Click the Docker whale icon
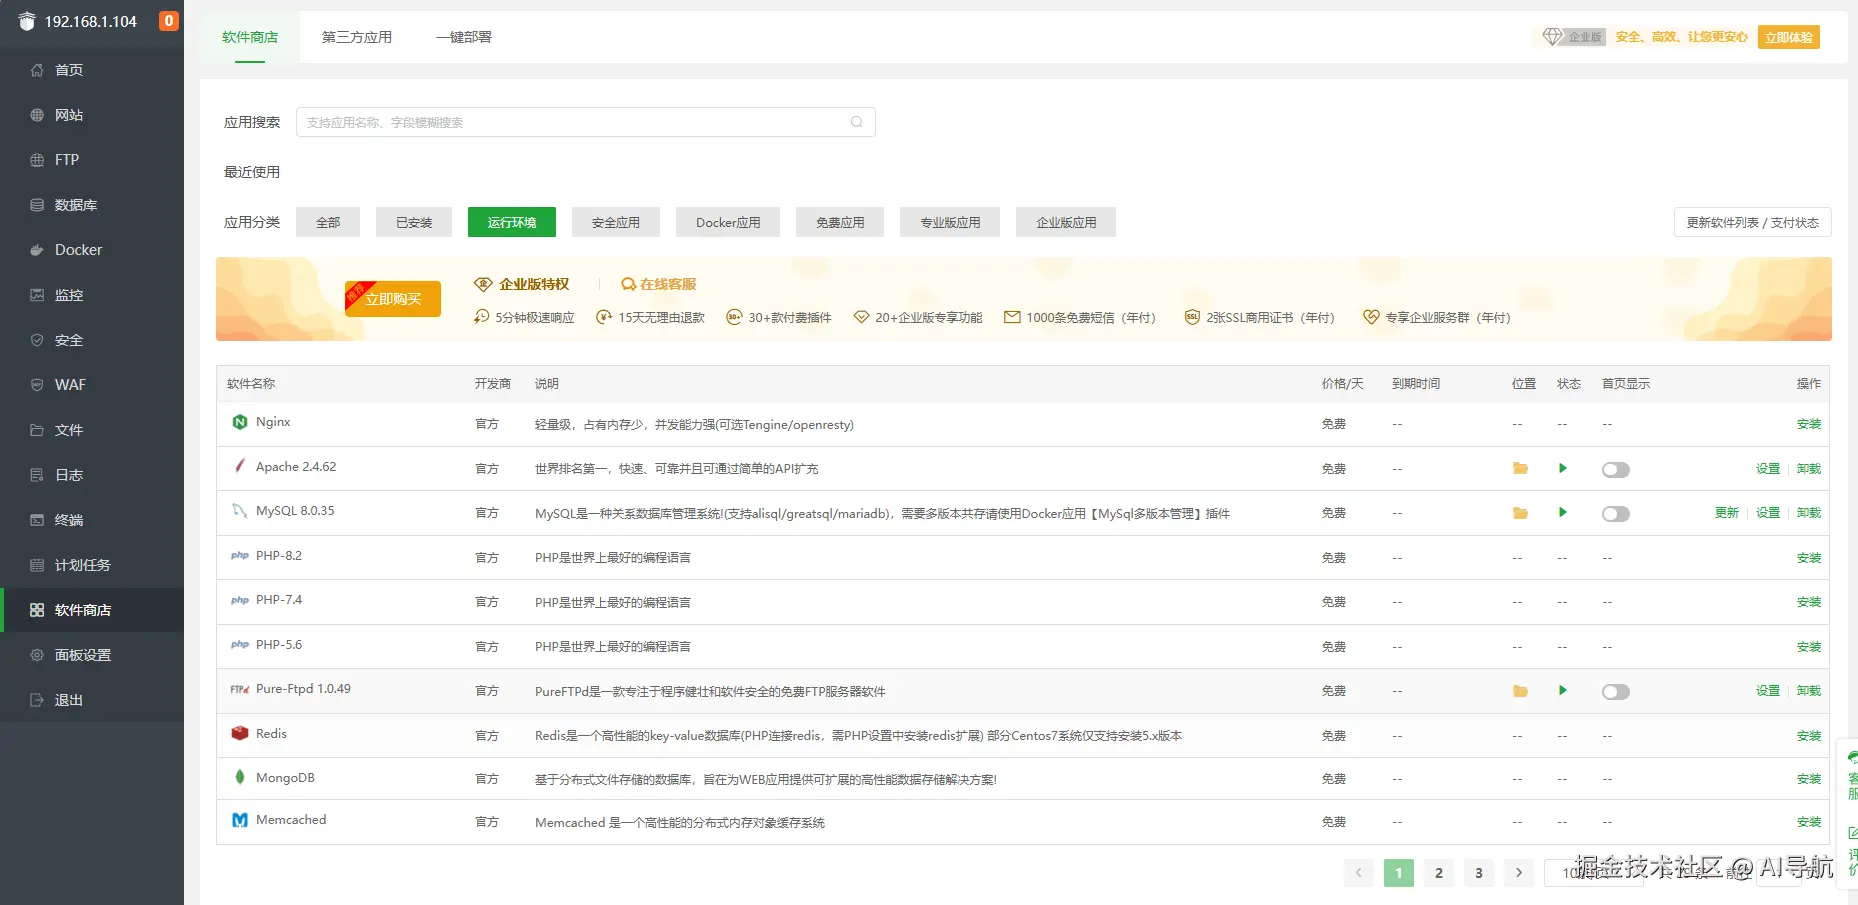 coord(37,250)
